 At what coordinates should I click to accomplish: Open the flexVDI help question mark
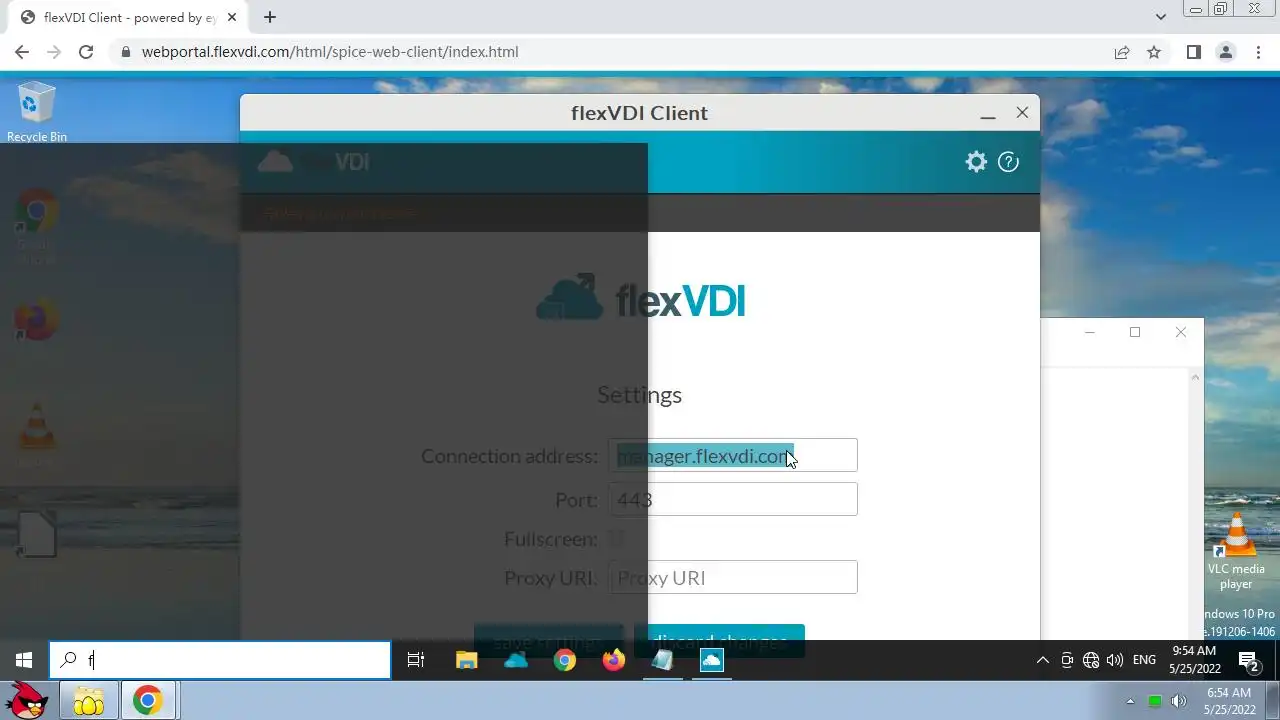coord(1008,162)
